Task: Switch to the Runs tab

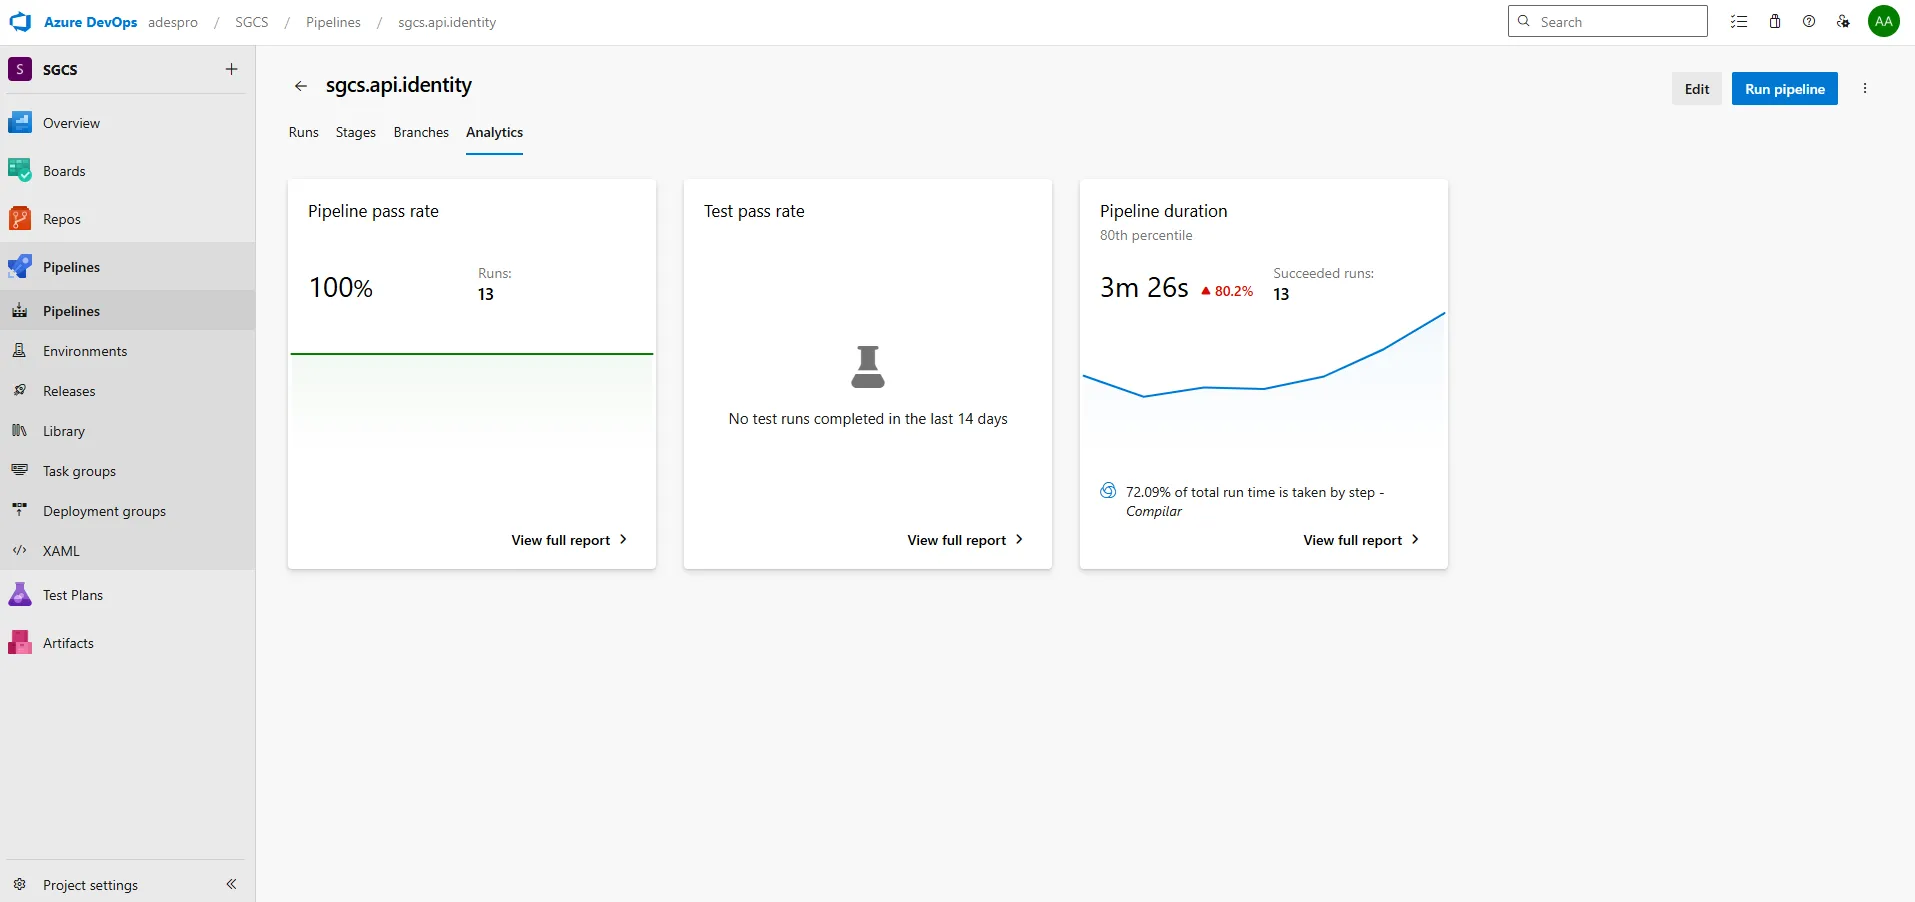Action: (x=304, y=132)
